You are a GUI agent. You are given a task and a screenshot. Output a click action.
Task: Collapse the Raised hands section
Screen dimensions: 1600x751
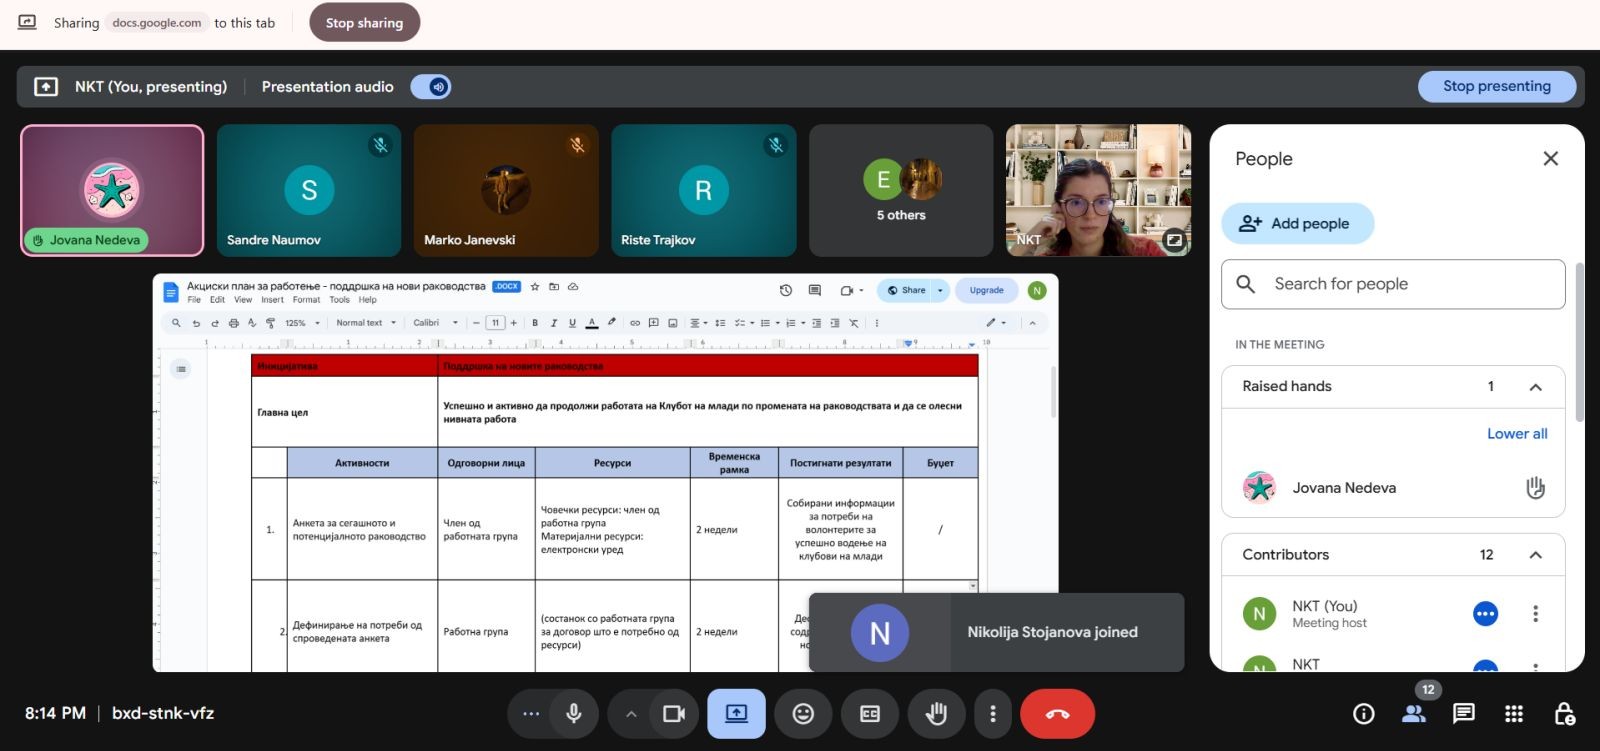pos(1535,387)
